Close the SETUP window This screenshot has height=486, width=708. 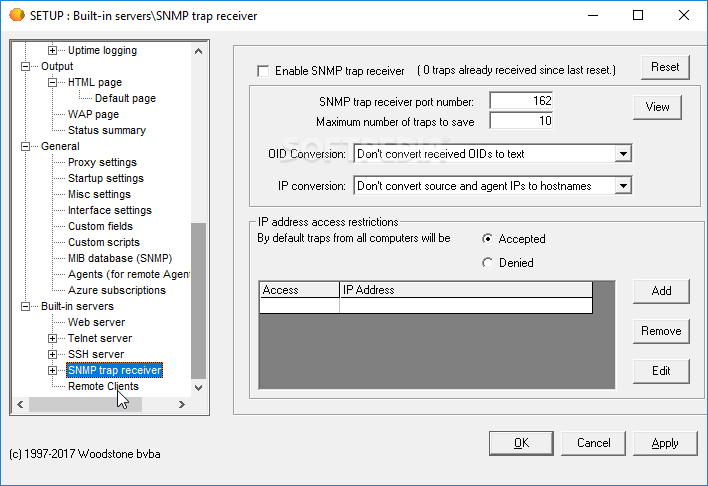pos(684,15)
